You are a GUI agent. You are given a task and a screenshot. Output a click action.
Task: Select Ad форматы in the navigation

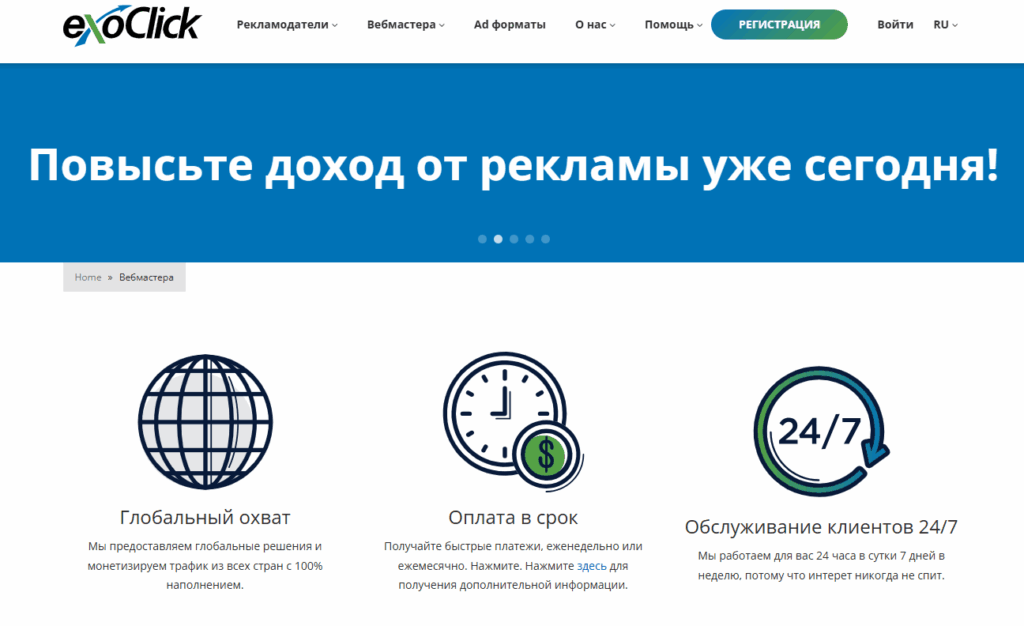pos(510,23)
